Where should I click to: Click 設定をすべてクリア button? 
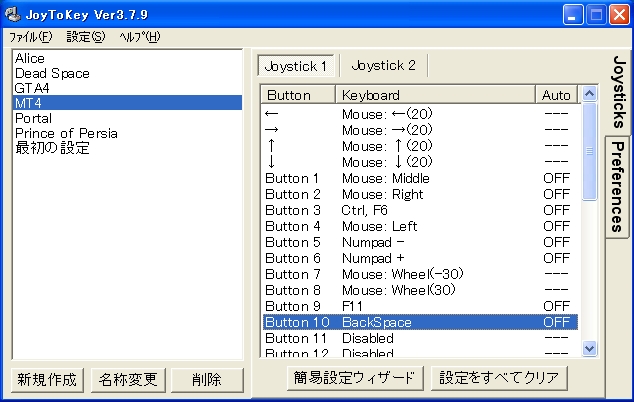pos(499,378)
